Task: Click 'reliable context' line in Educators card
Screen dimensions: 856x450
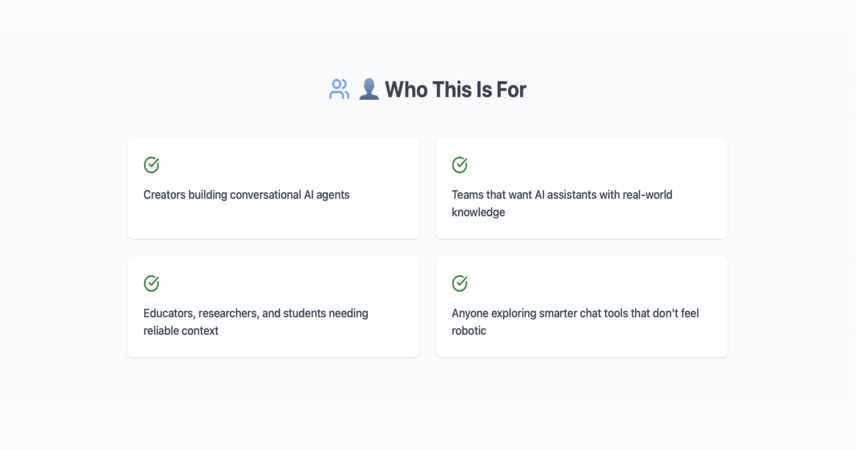Action: (181, 331)
